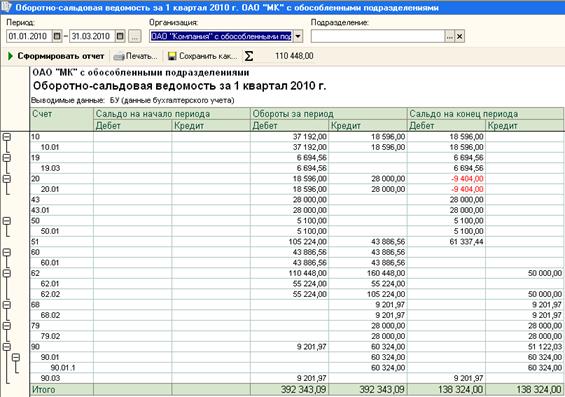Select account cell 62.02
This screenshot has width=565, height=397.
62,294
